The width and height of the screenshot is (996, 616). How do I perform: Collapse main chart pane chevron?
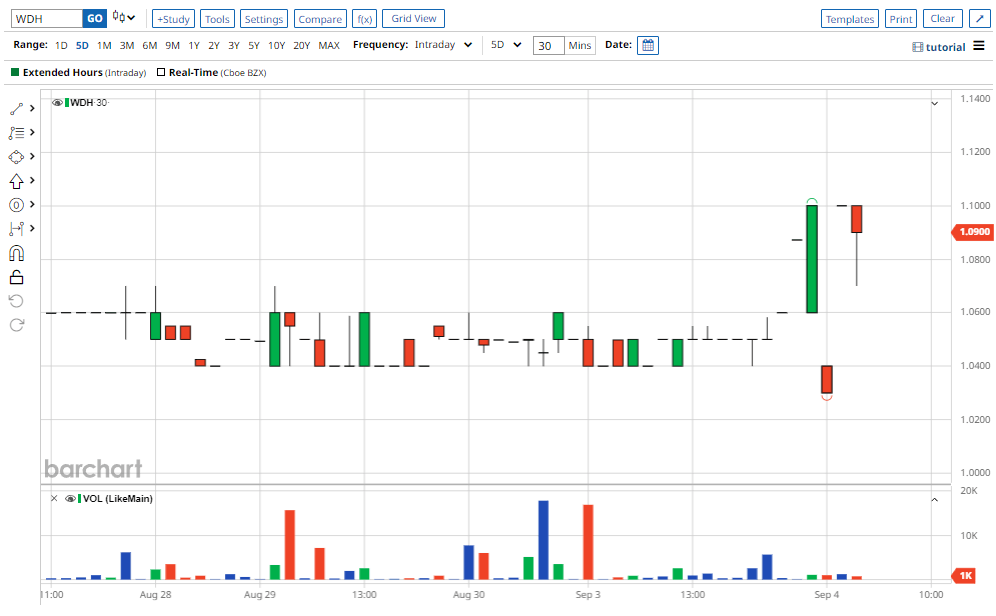click(934, 104)
